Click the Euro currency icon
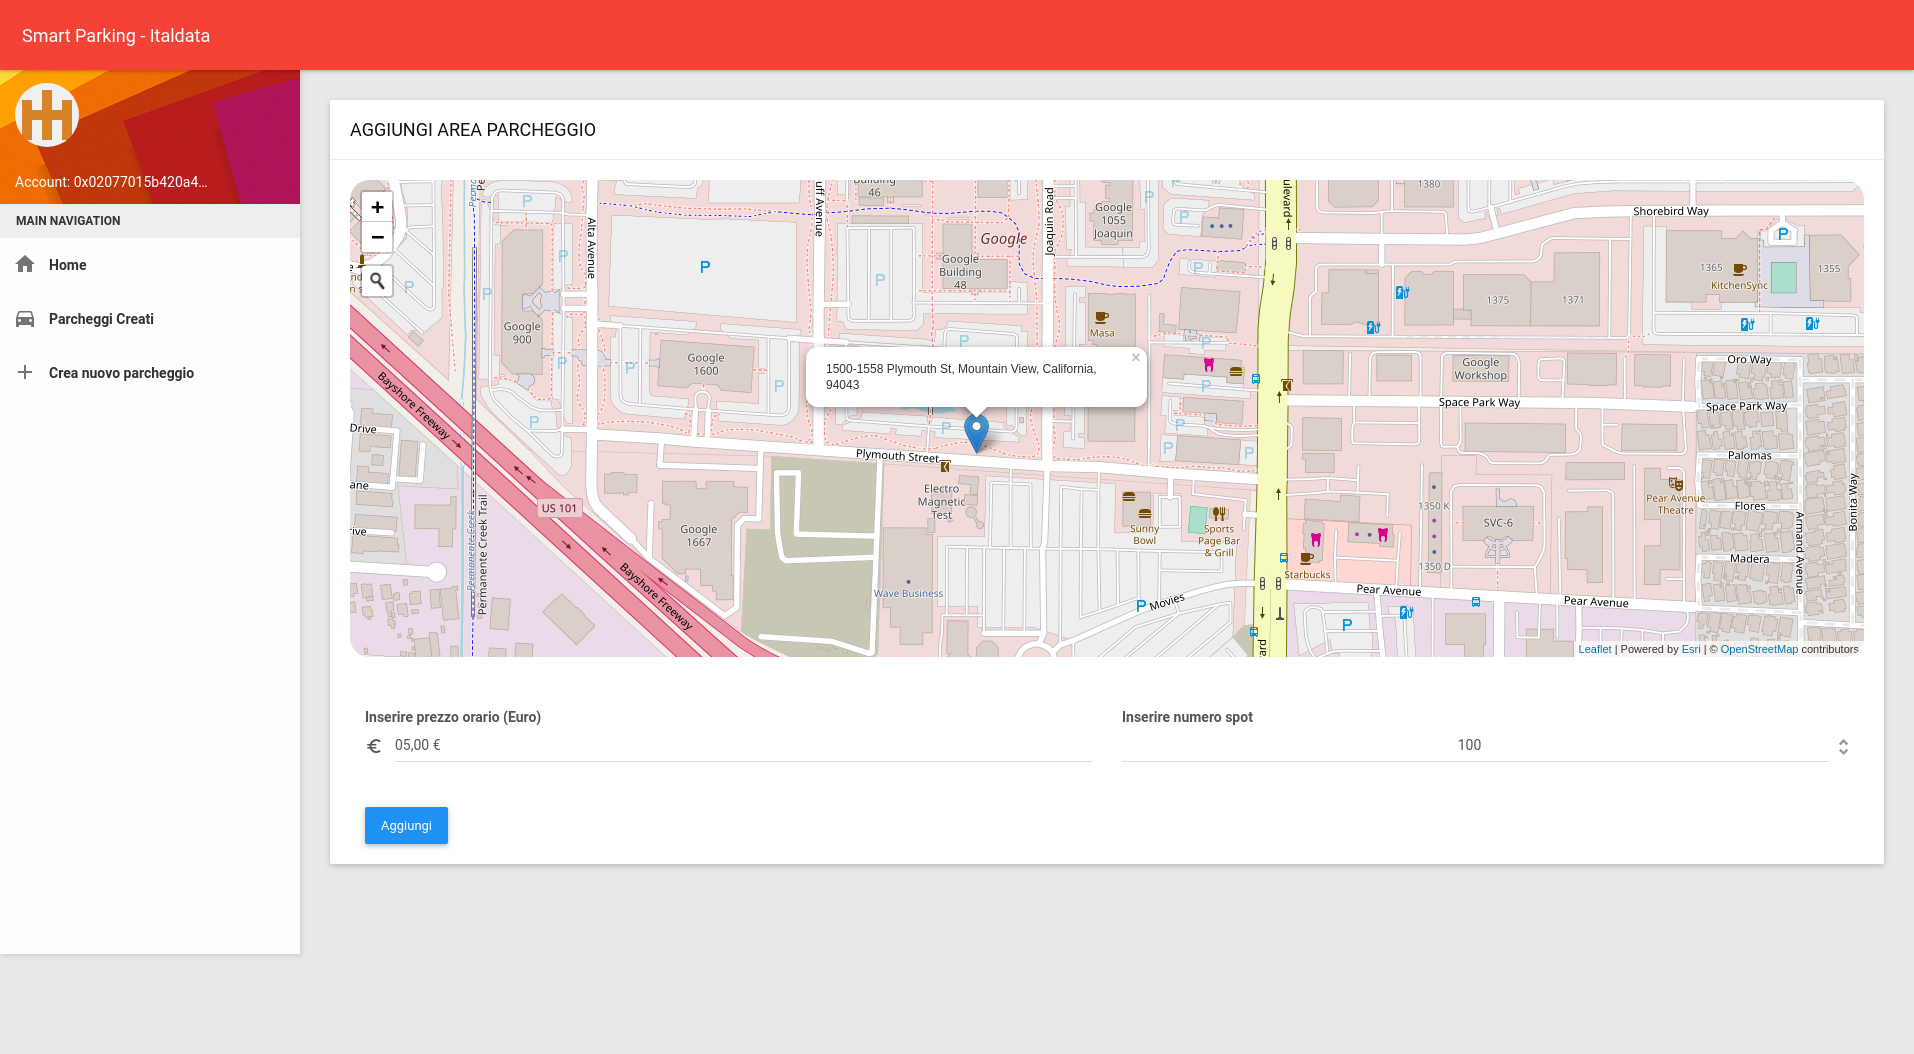 click(x=374, y=746)
